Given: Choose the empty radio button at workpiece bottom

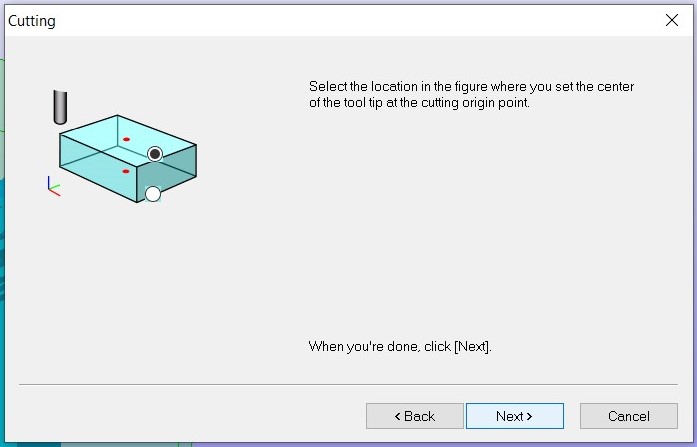Looking at the screenshot, I should [152, 194].
